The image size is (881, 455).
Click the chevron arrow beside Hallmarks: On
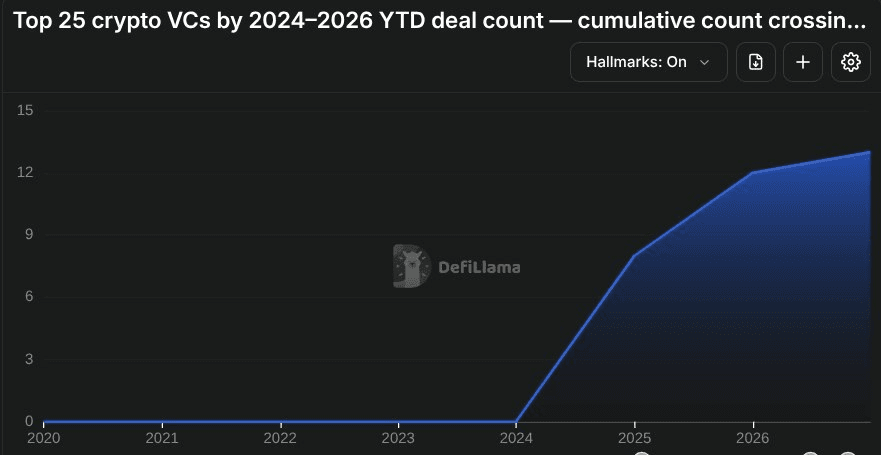tap(704, 62)
